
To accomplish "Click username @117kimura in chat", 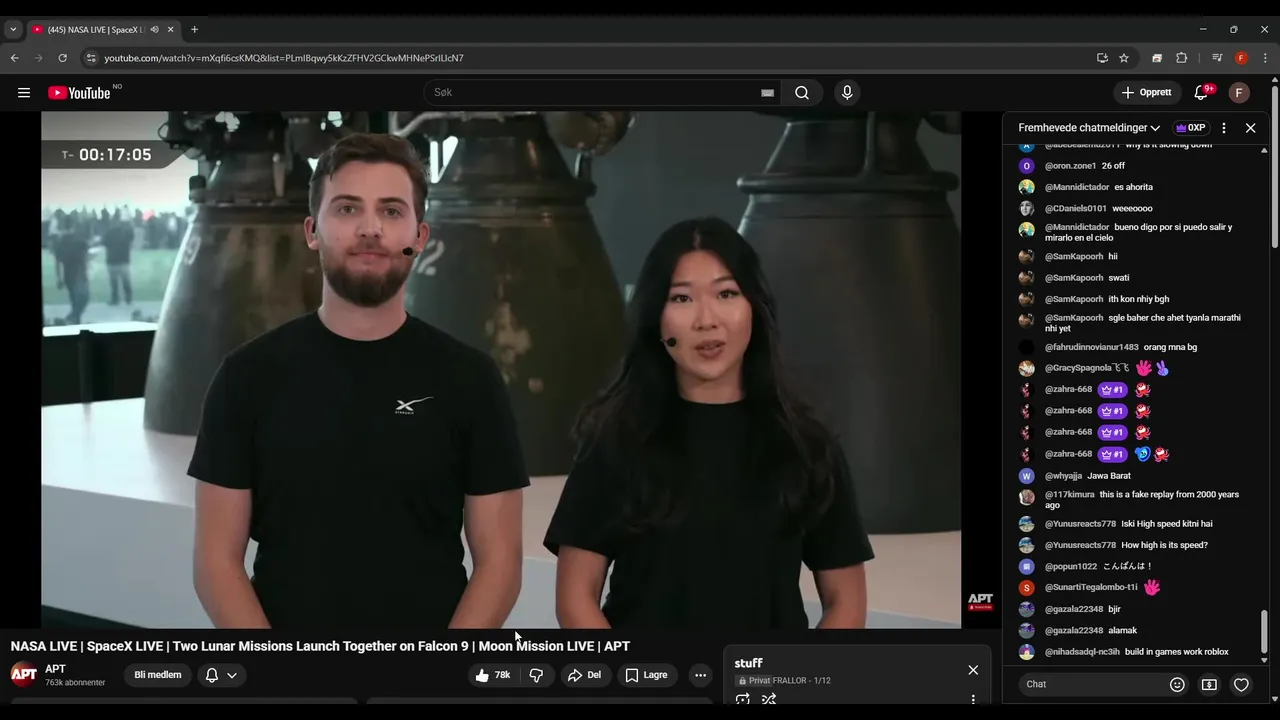I will [x=1070, y=495].
